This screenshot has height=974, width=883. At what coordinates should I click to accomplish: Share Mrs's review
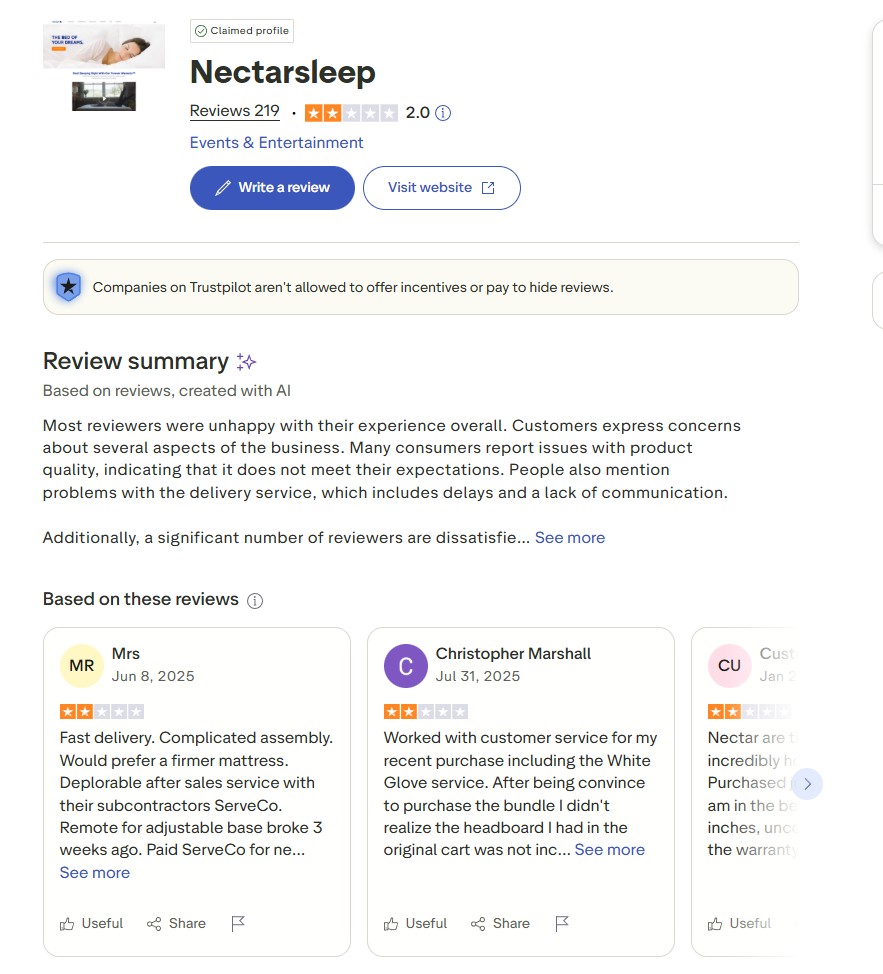click(176, 923)
